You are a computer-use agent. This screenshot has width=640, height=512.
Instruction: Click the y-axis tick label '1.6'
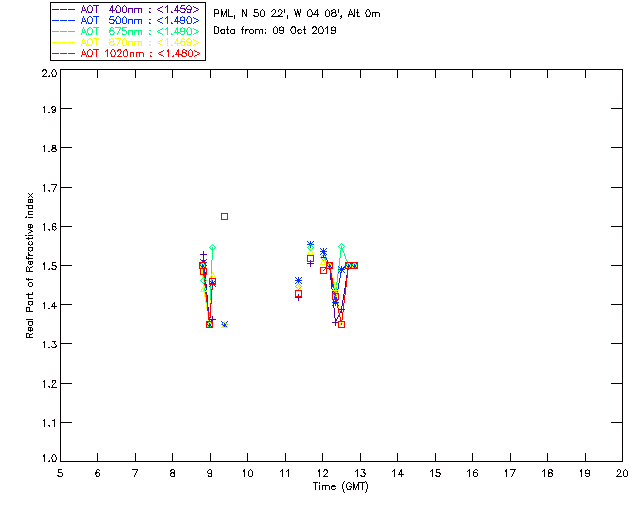coord(49,227)
